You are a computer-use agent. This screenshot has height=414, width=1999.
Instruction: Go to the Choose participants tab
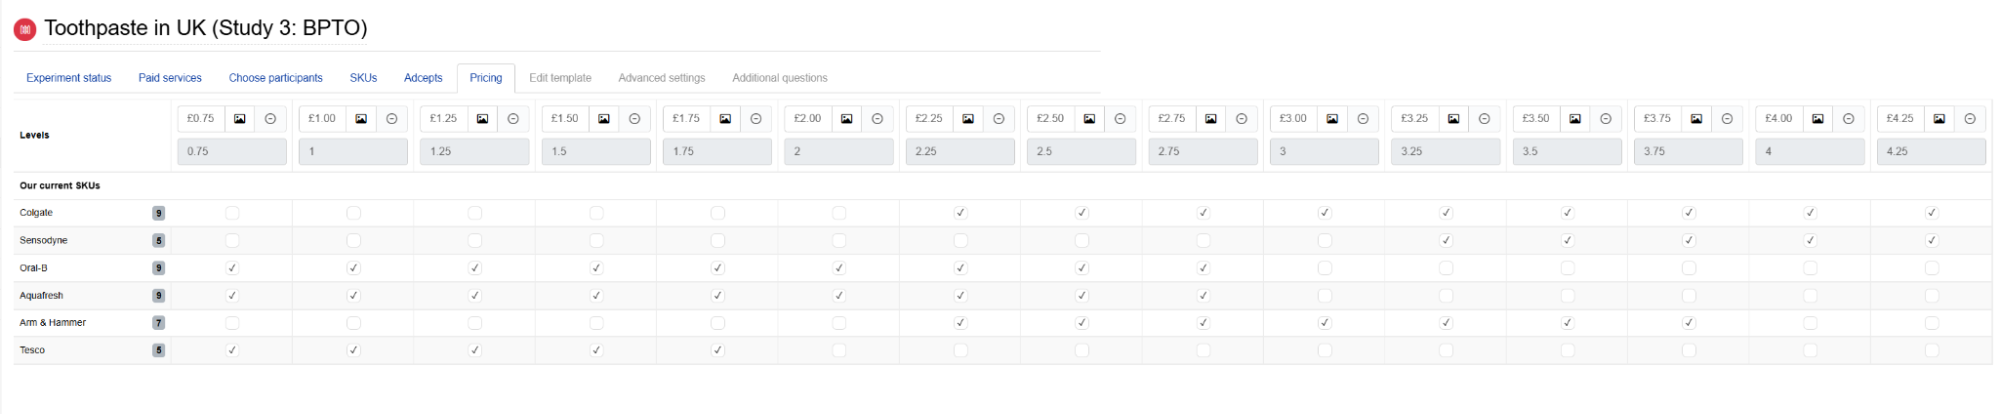pyautogui.click(x=276, y=78)
